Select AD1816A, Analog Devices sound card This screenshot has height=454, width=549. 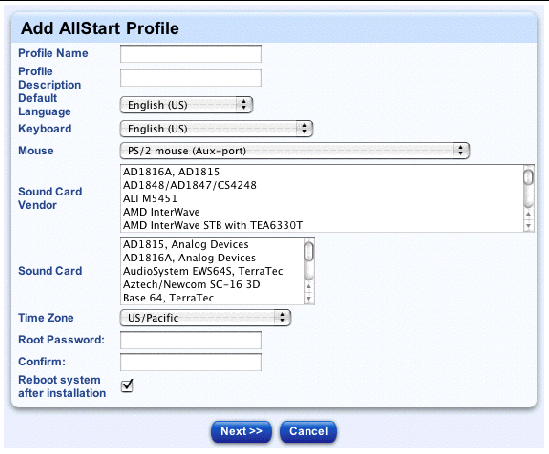212,258
